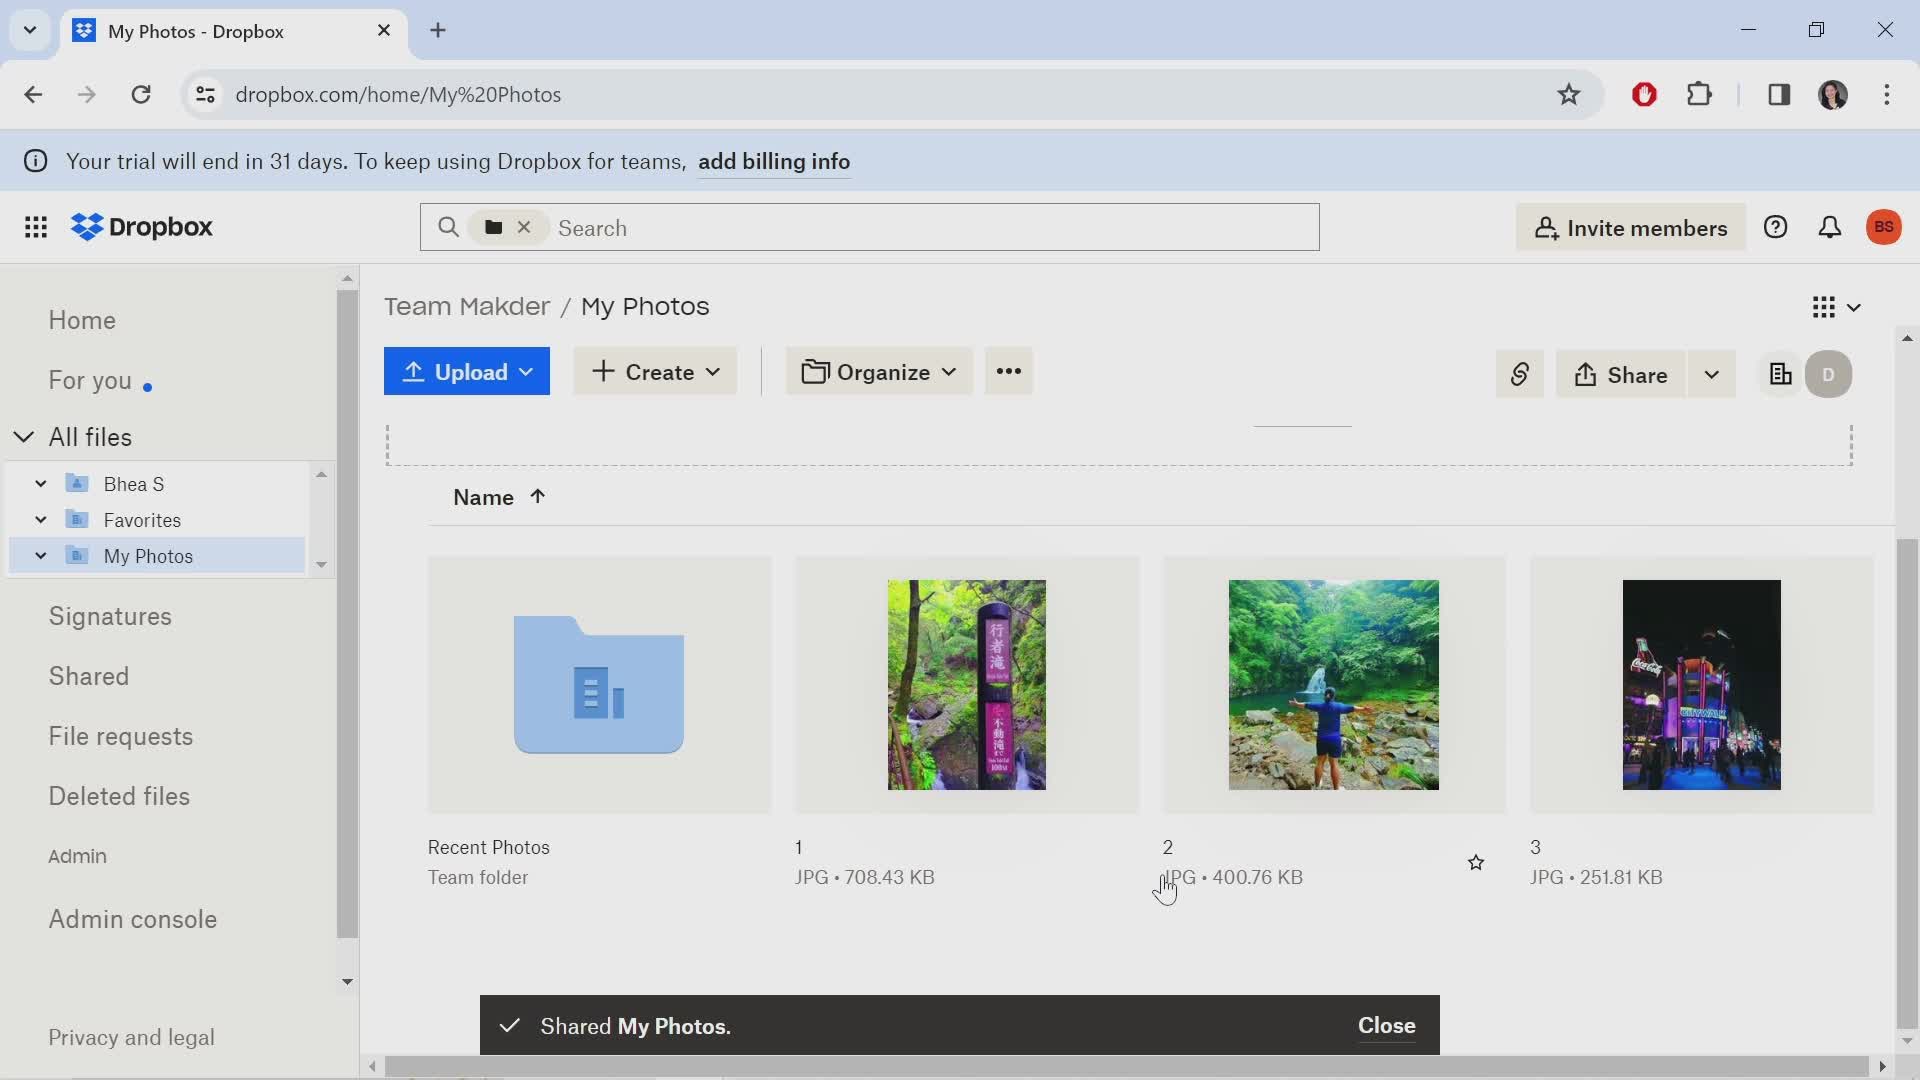
Task: Close the Shared My Photos notification
Action: pos(1386,1025)
